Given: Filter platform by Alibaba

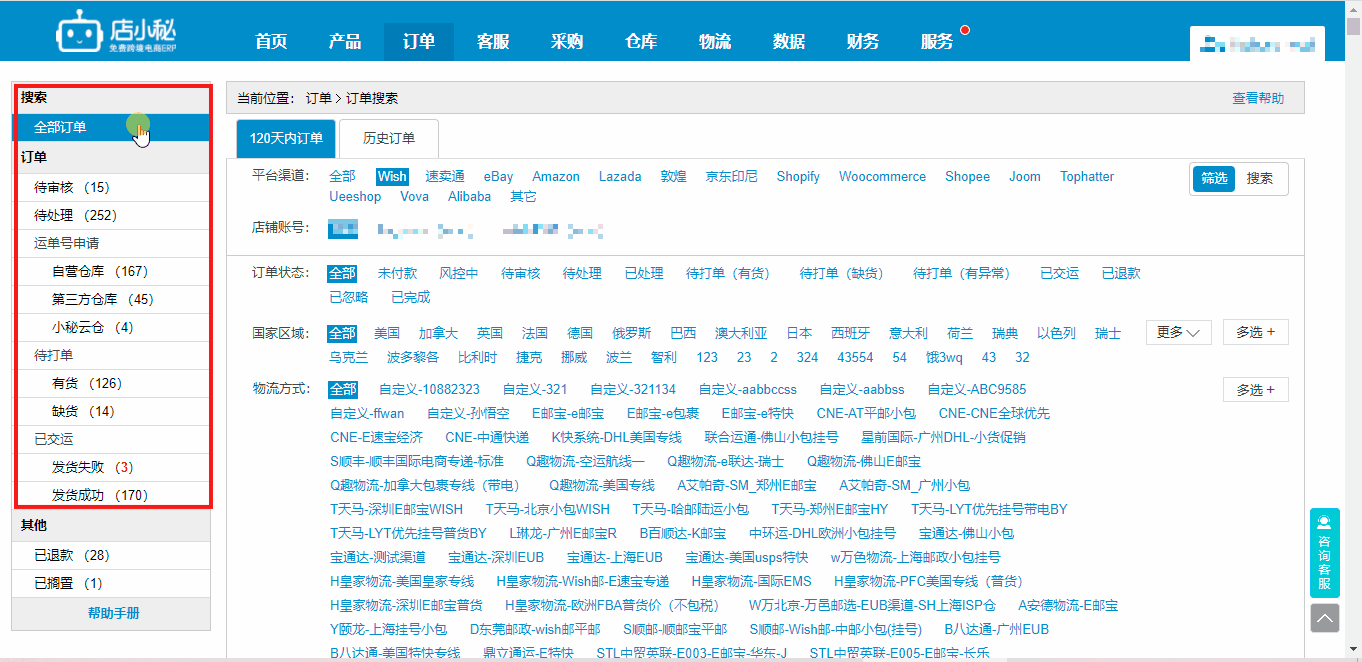Looking at the screenshot, I should 469,196.
